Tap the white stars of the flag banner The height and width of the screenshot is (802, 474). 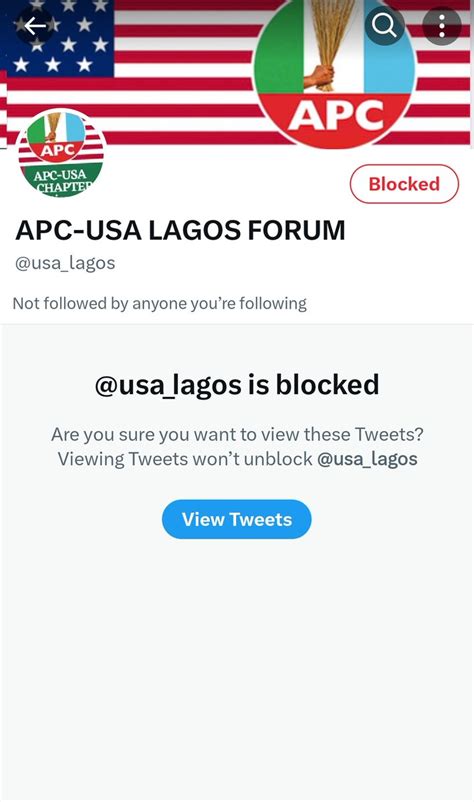click(x=59, y=38)
